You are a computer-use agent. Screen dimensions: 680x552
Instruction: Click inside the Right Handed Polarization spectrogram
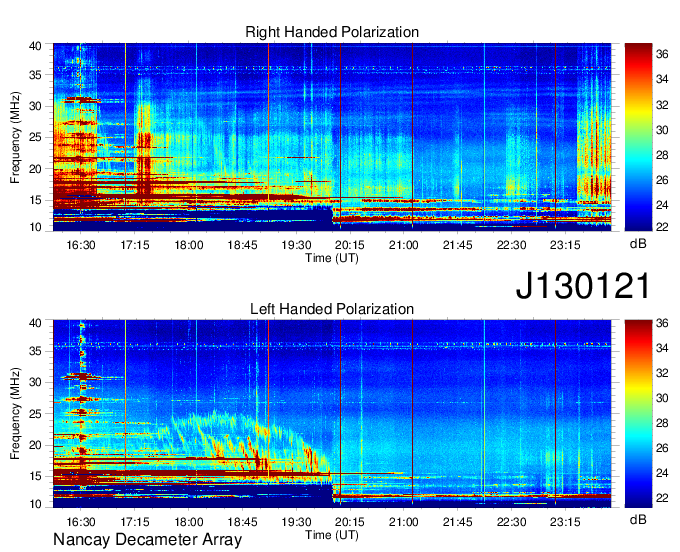pos(332,137)
